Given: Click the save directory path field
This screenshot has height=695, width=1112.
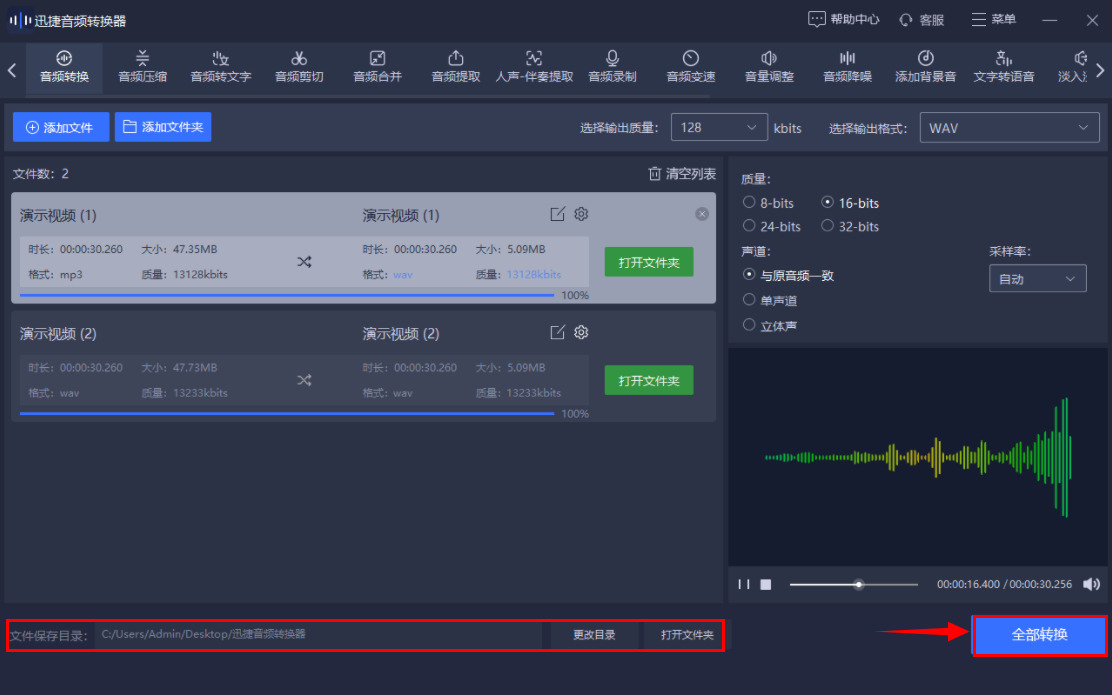Looking at the screenshot, I should tap(318, 634).
